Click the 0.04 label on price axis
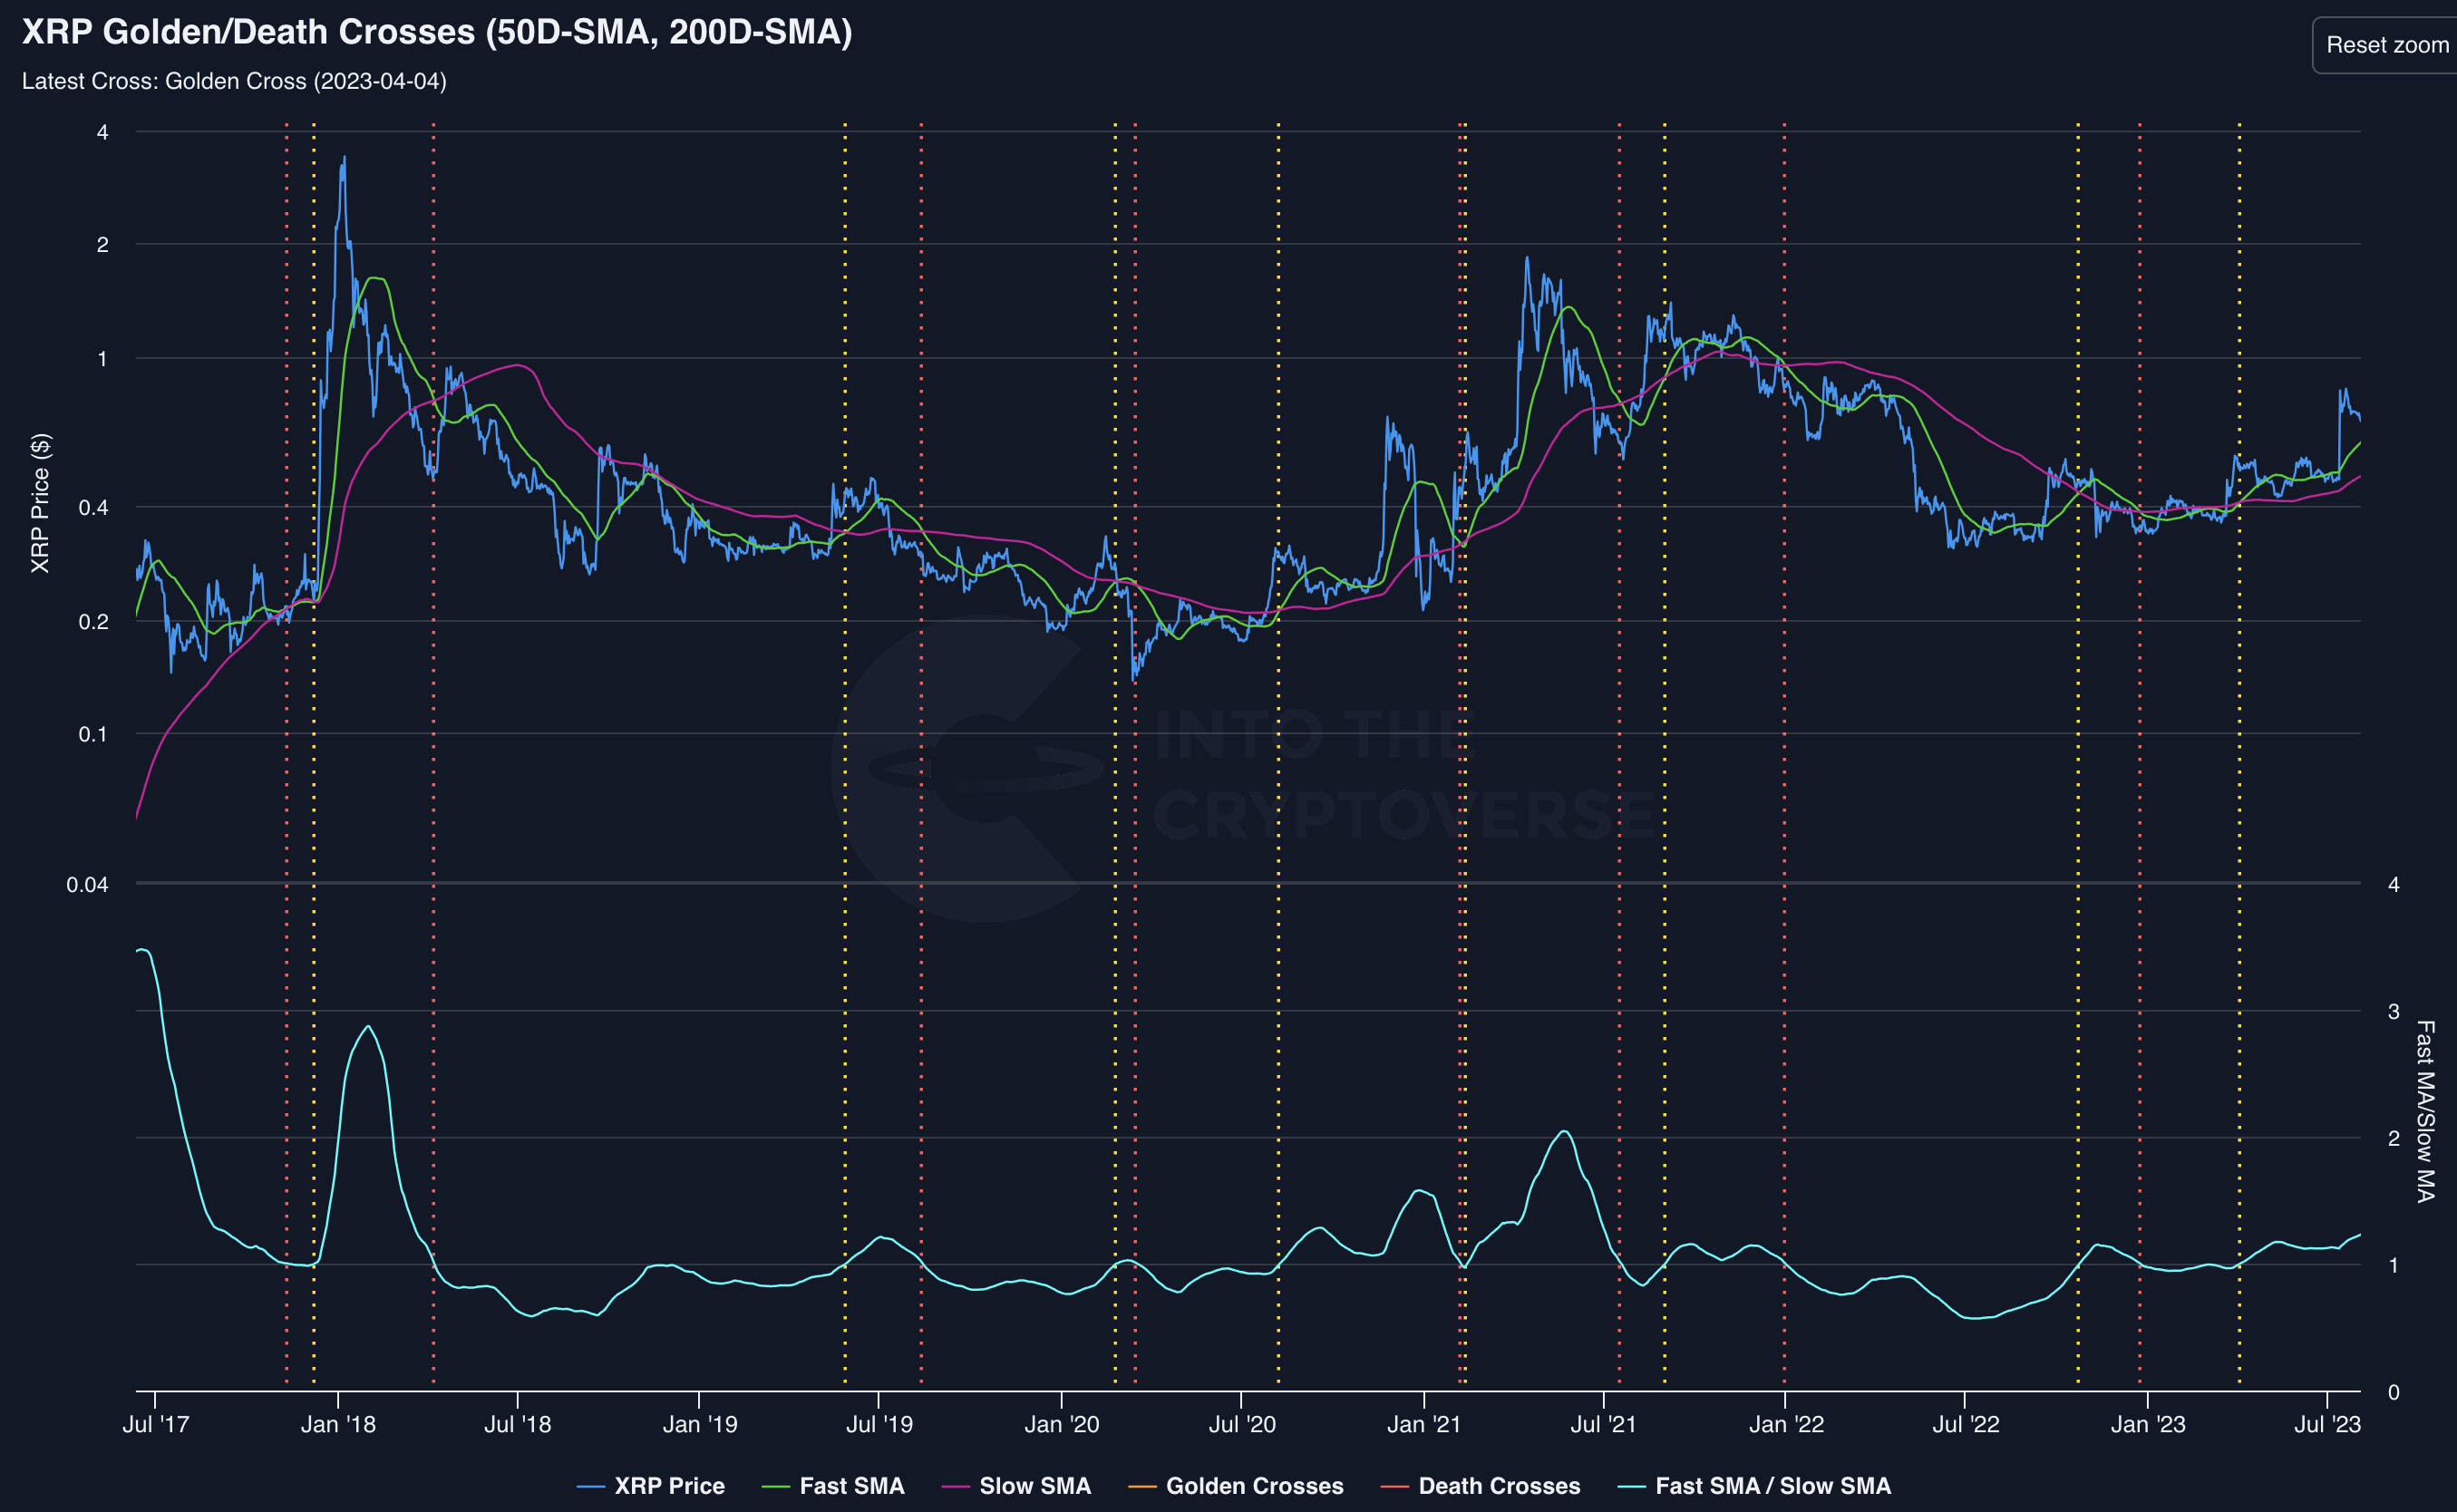2457x1512 pixels. click(x=87, y=885)
